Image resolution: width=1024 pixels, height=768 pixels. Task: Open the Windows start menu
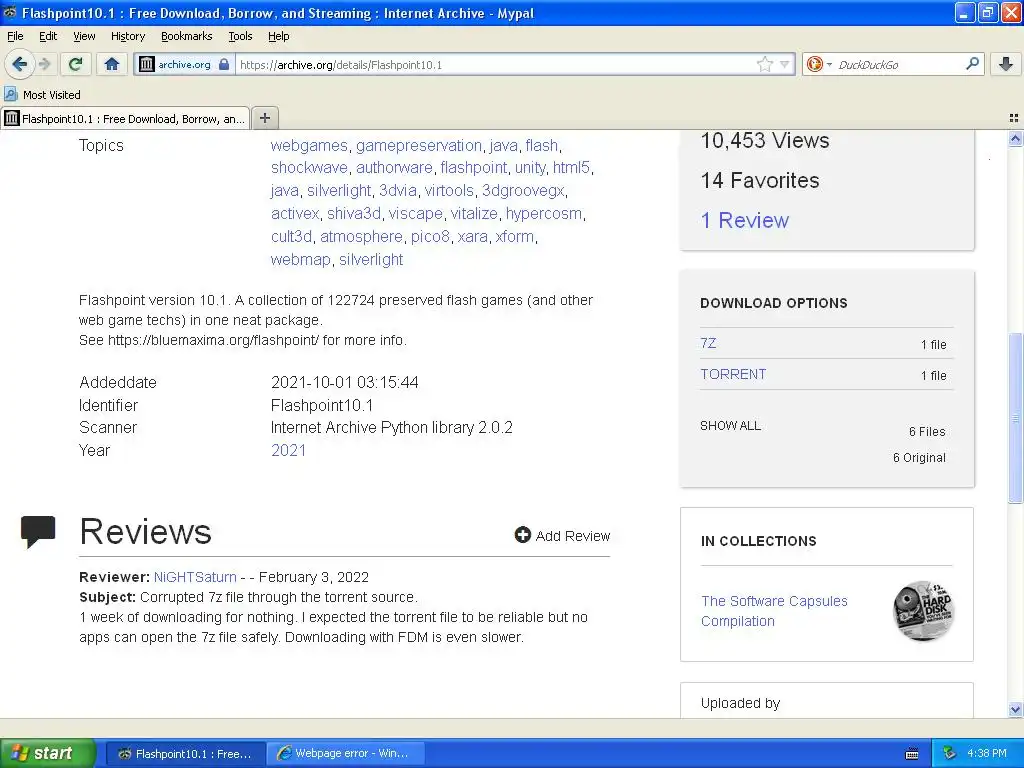coord(47,753)
